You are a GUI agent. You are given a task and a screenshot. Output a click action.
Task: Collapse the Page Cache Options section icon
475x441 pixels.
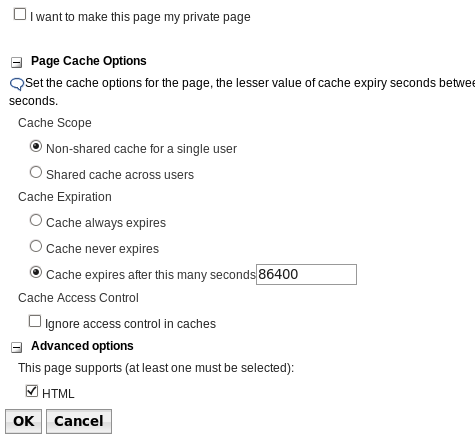16,62
